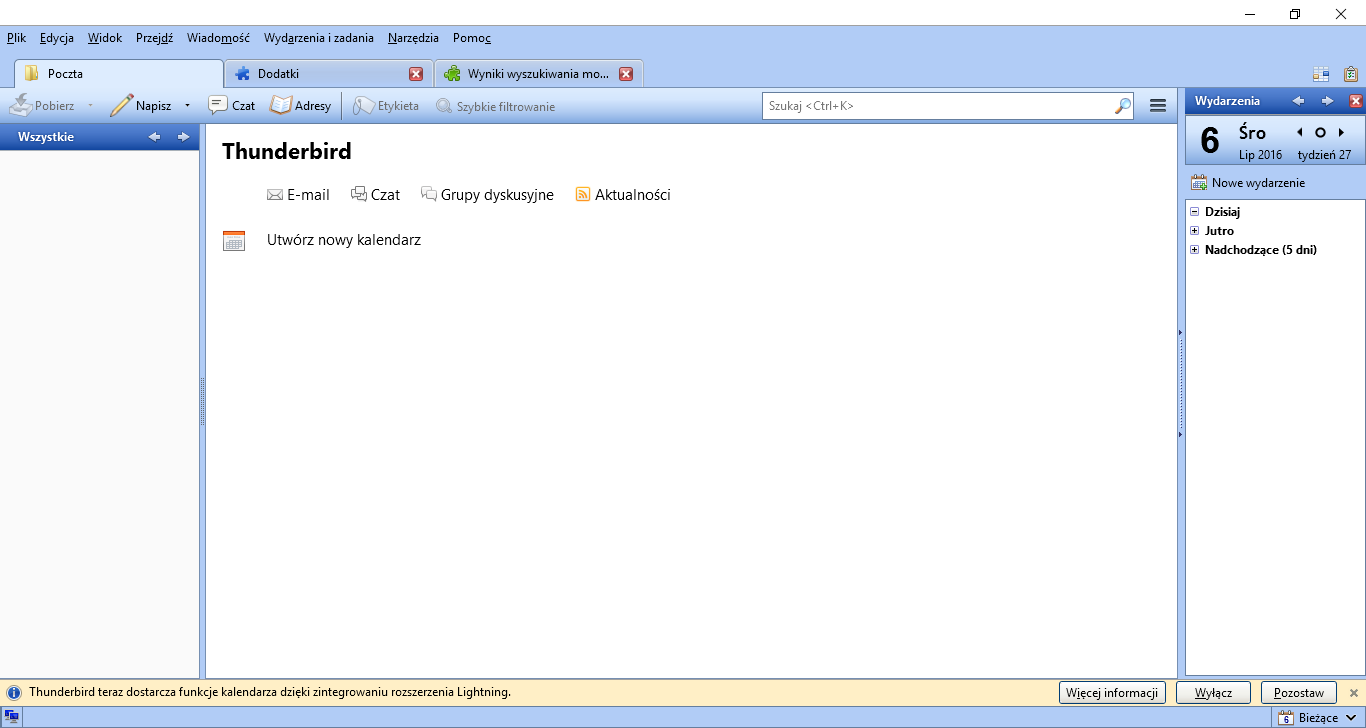The width and height of the screenshot is (1366, 728).
Task: Click Utwórz nowy kalendarz
Action: [x=344, y=240]
